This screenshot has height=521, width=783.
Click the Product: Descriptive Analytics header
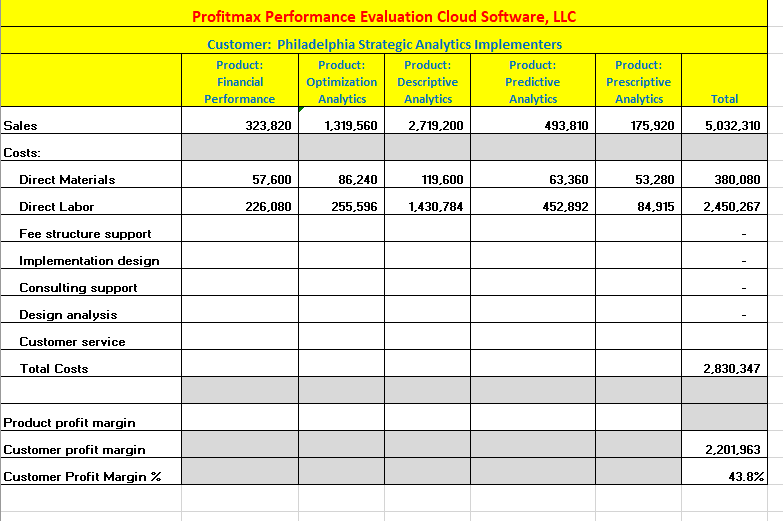point(427,80)
